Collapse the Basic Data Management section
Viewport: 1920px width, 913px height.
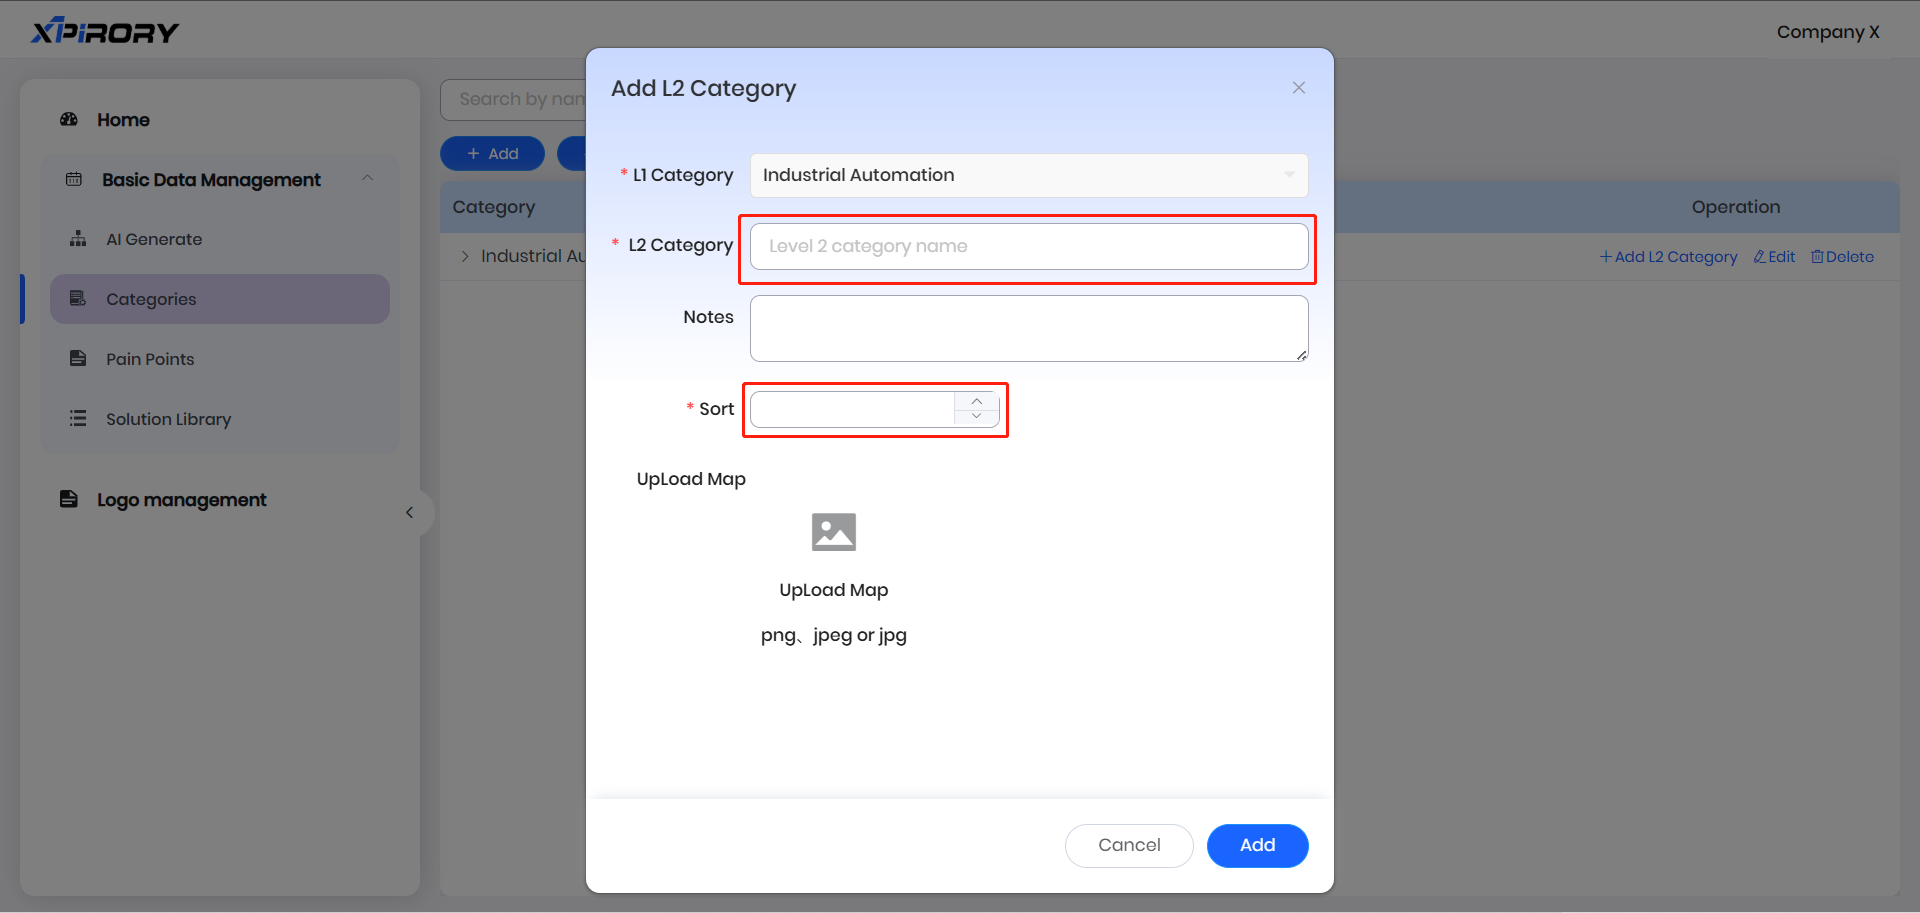coord(367,179)
